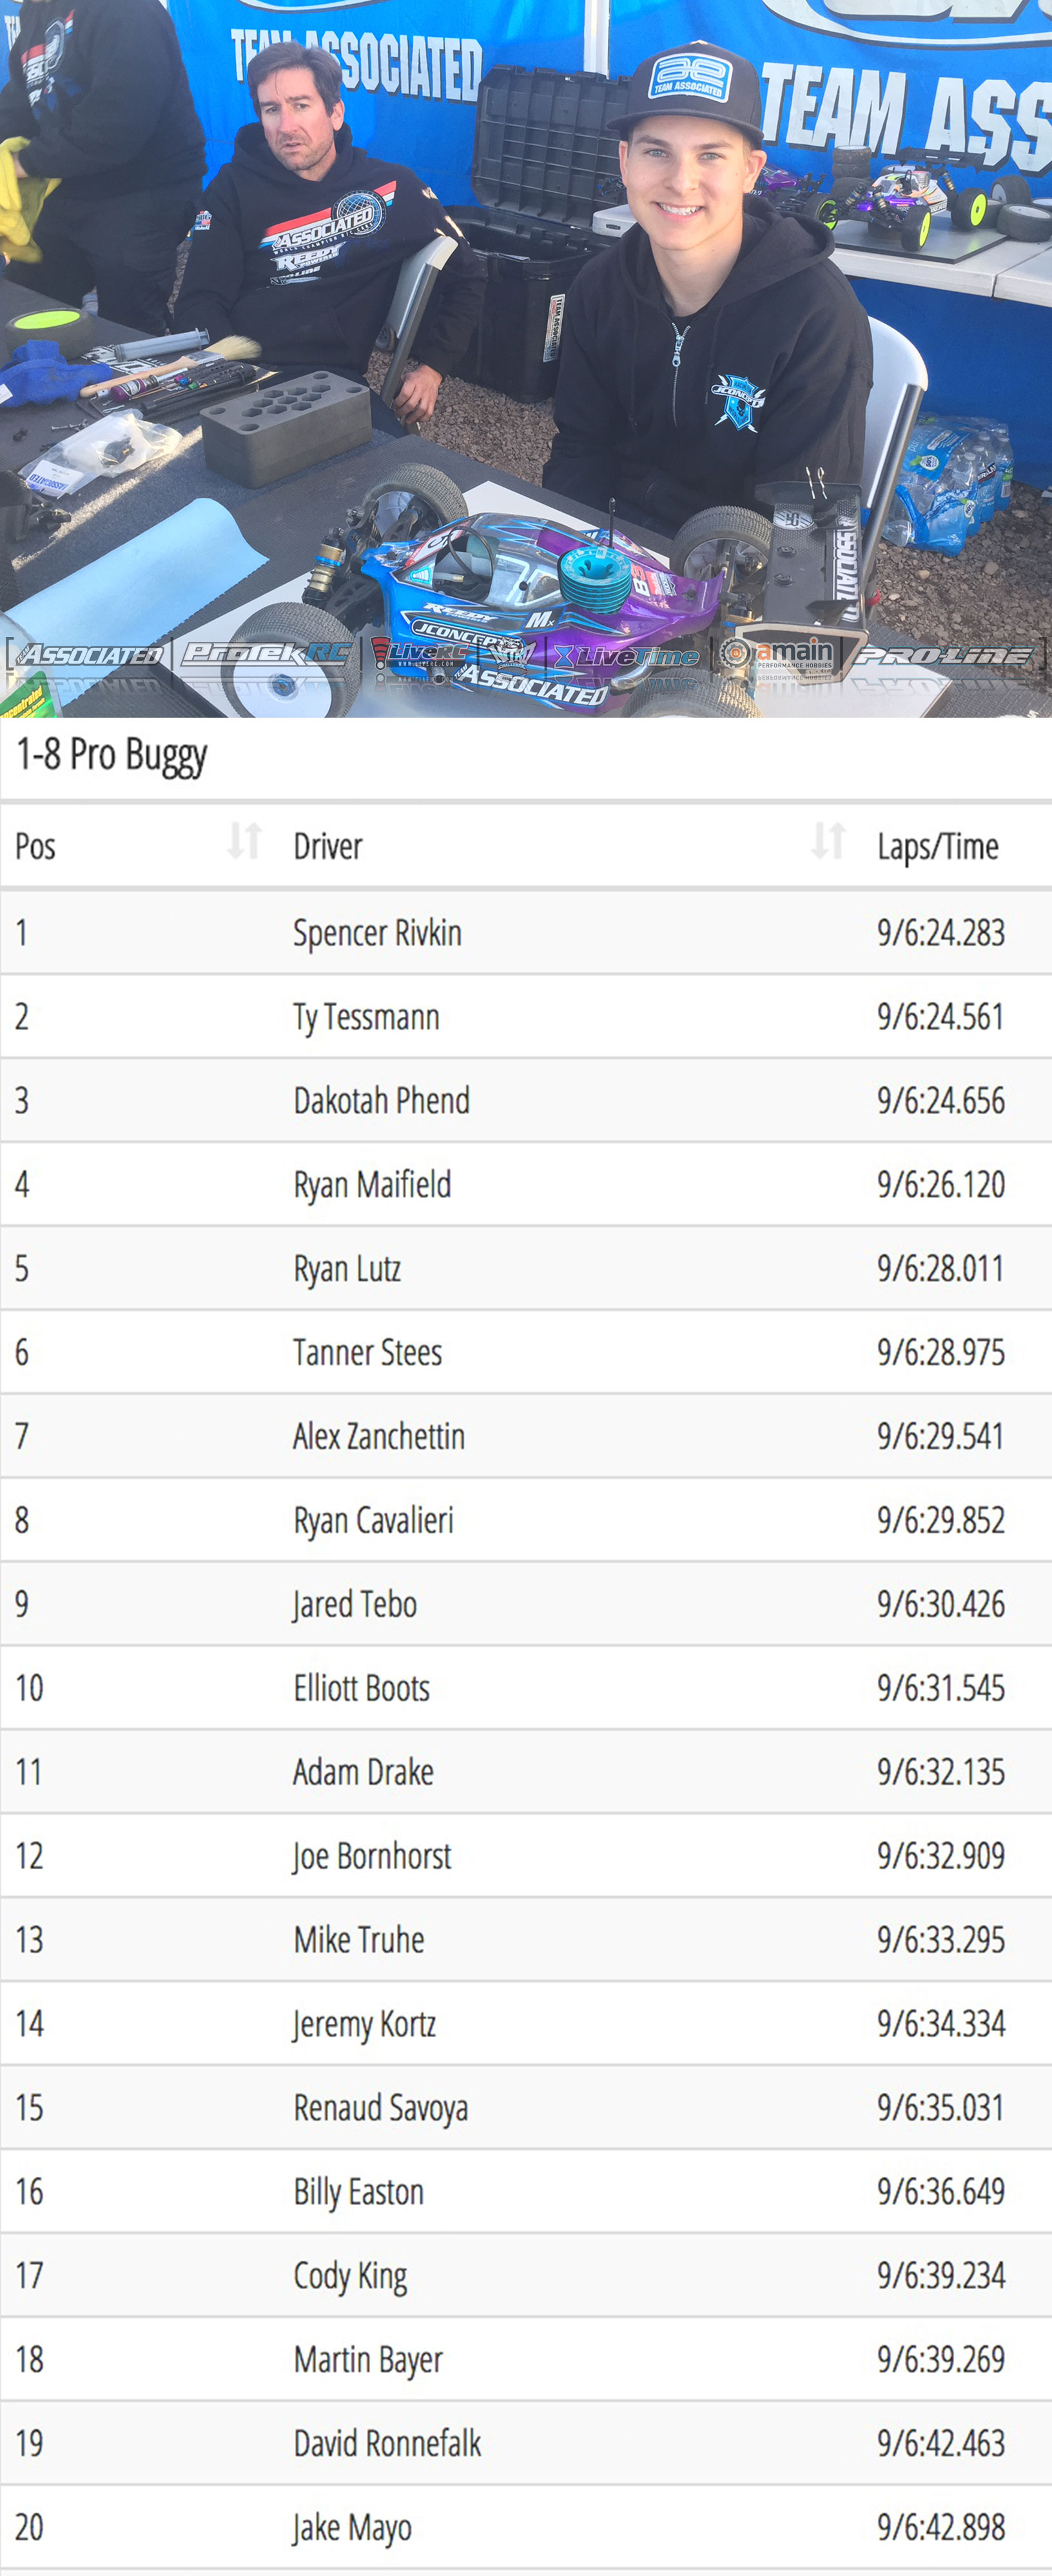Select Ty Tessmann in second place
Viewport: 1052px width, 2576px height.
click(366, 1018)
